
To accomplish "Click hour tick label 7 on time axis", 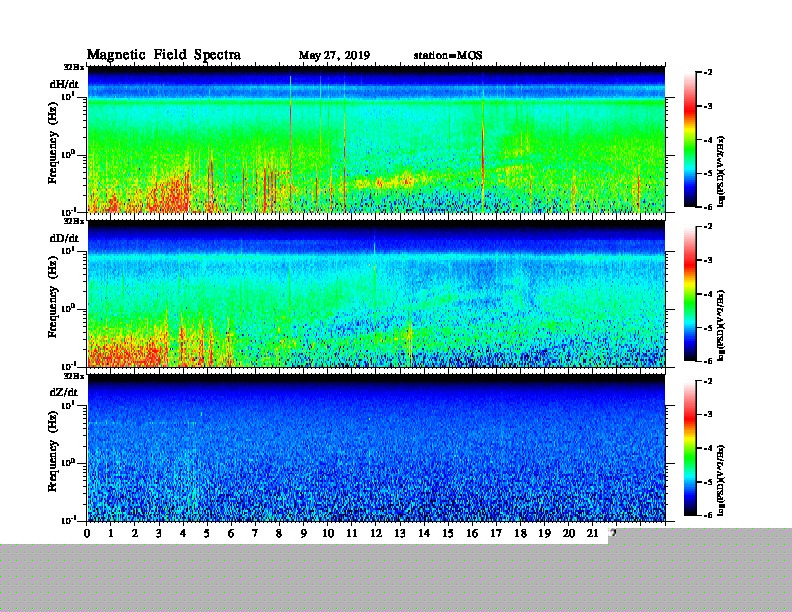I will [x=256, y=533].
